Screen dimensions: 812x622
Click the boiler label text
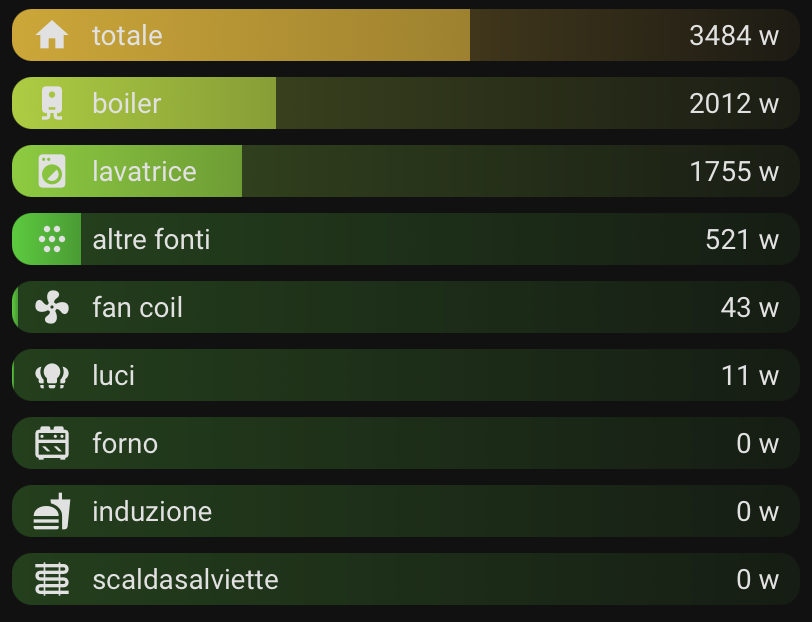click(x=127, y=104)
